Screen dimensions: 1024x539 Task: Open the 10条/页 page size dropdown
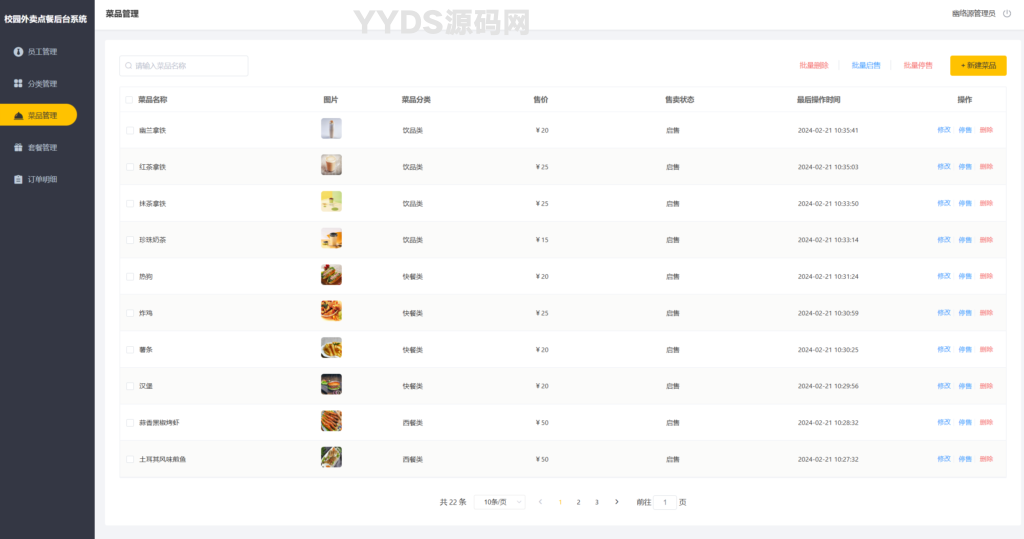(500, 502)
